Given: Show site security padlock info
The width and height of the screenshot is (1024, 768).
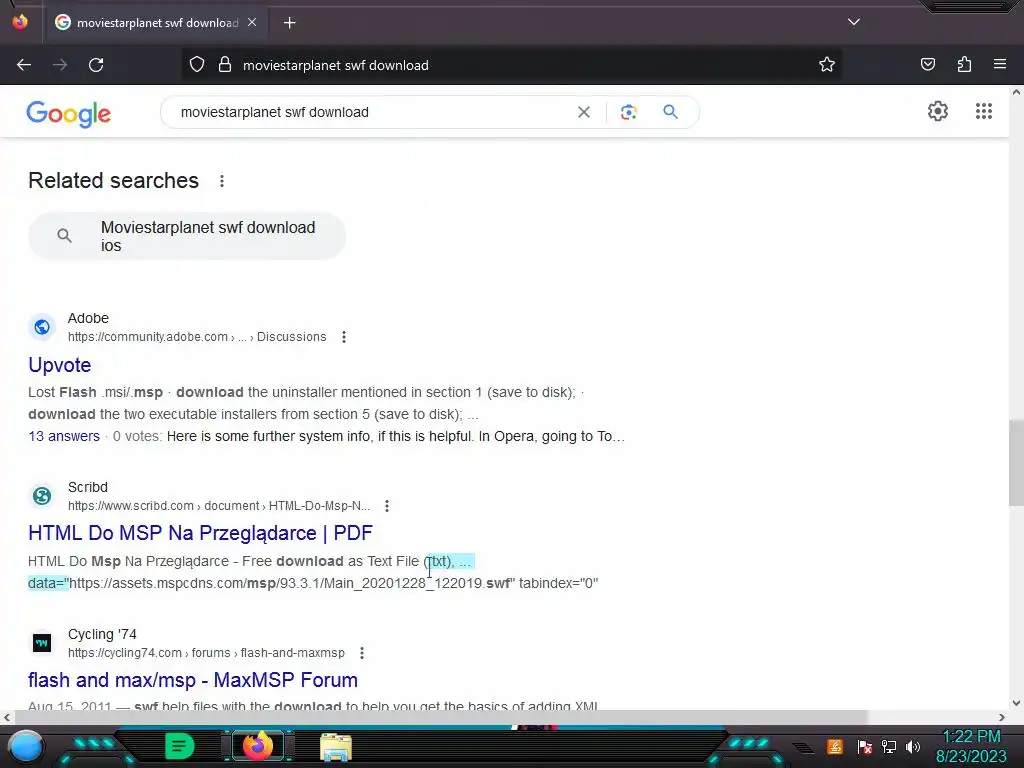Looking at the screenshot, I should coord(225,65).
